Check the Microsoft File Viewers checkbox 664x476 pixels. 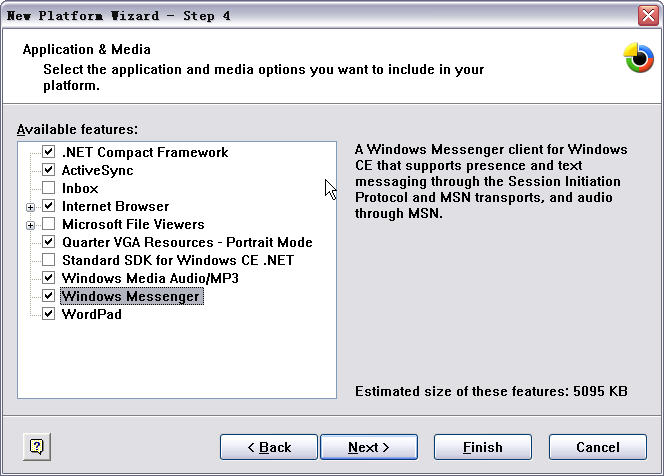[x=48, y=224]
